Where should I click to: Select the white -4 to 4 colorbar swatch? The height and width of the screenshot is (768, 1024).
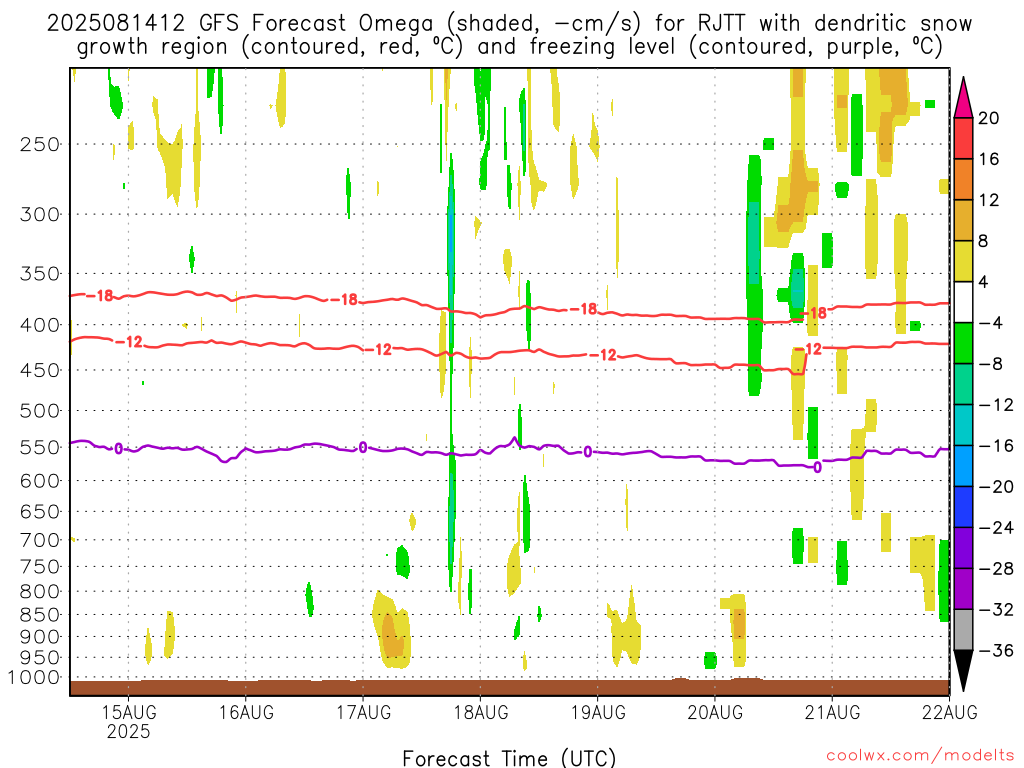click(x=963, y=302)
